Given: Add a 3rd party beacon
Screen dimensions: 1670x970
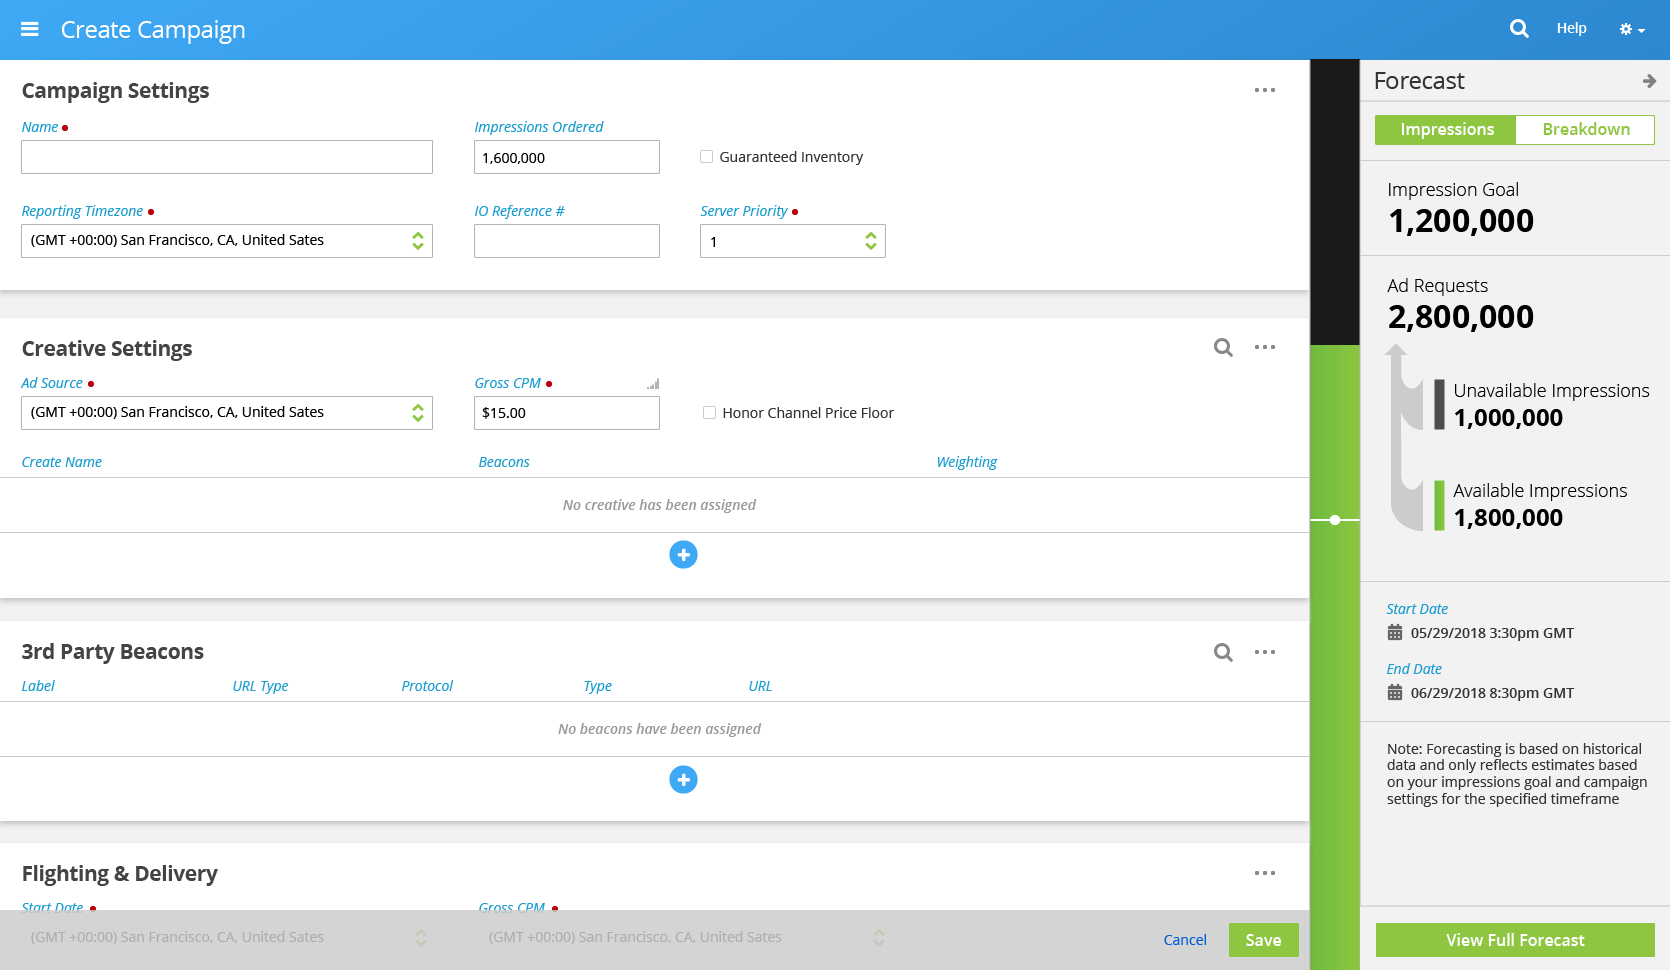Looking at the screenshot, I should click(683, 779).
